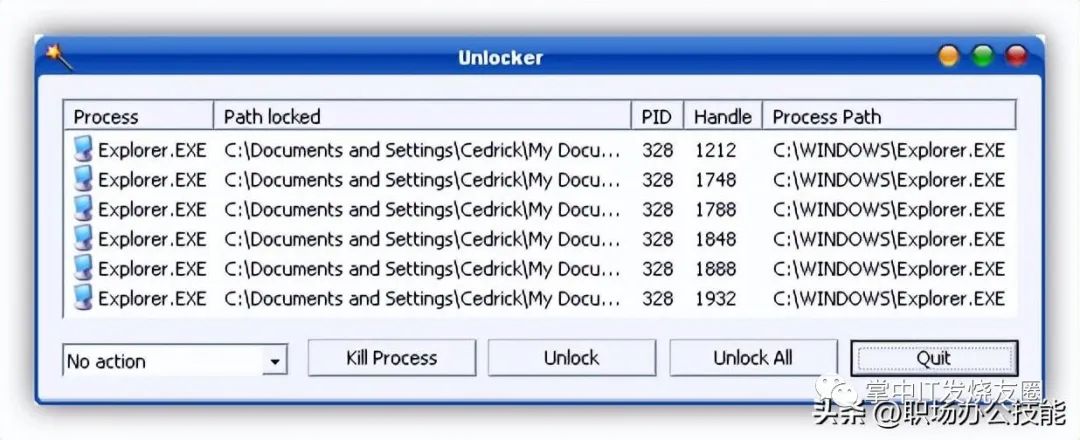Click the green maximize button
The height and width of the screenshot is (440, 1080).
point(983,56)
